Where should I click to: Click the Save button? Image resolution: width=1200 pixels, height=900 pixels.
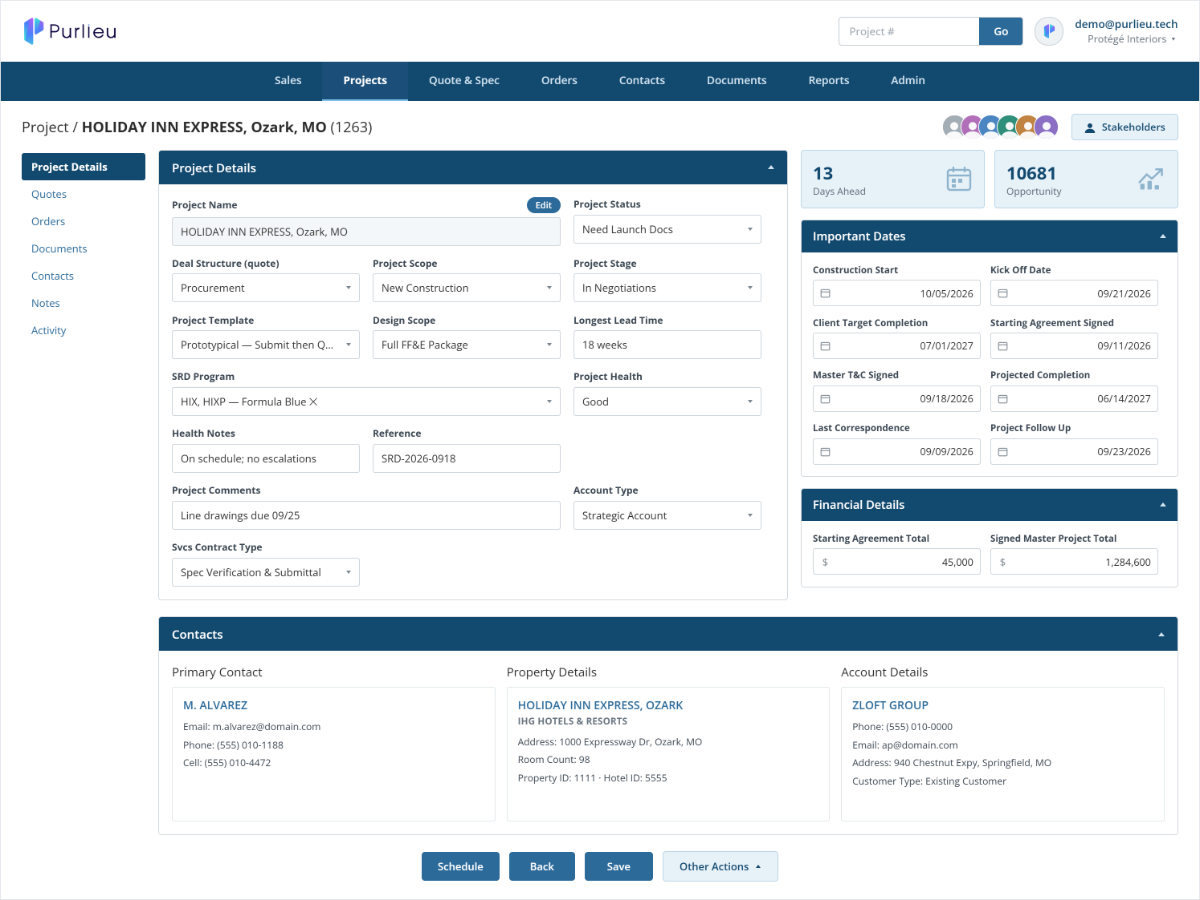(x=619, y=867)
